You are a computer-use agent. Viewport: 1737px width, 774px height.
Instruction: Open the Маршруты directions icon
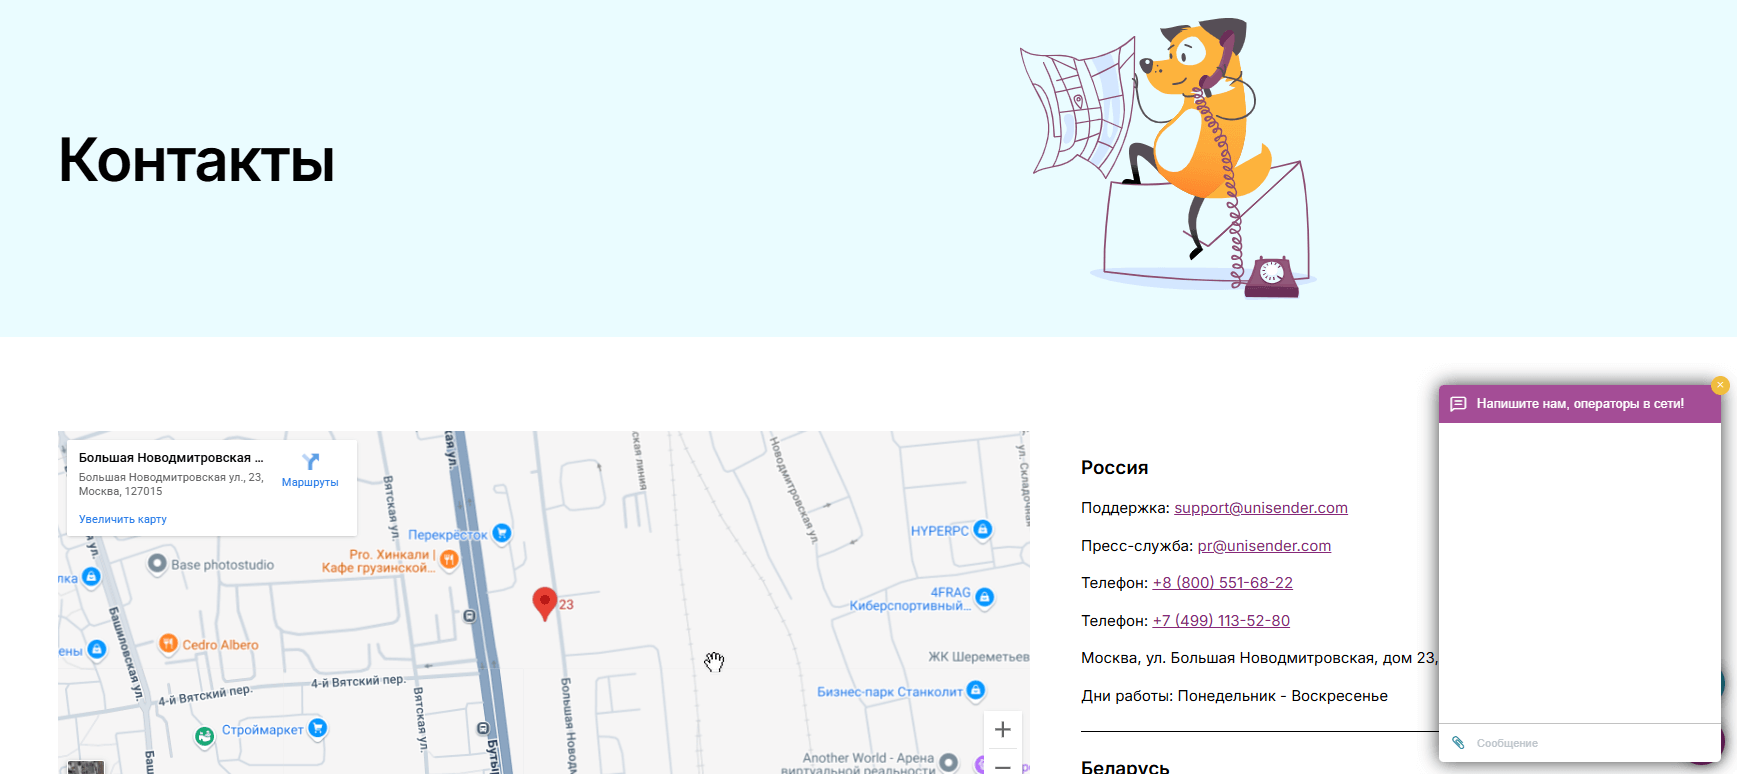(310, 461)
